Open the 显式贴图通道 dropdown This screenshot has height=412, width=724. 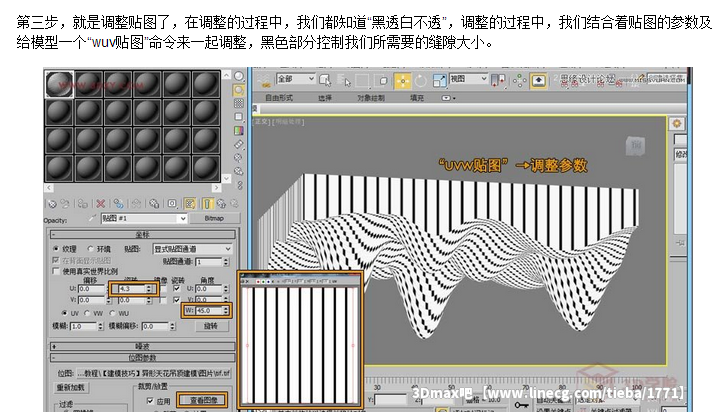[x=192, y=248]
